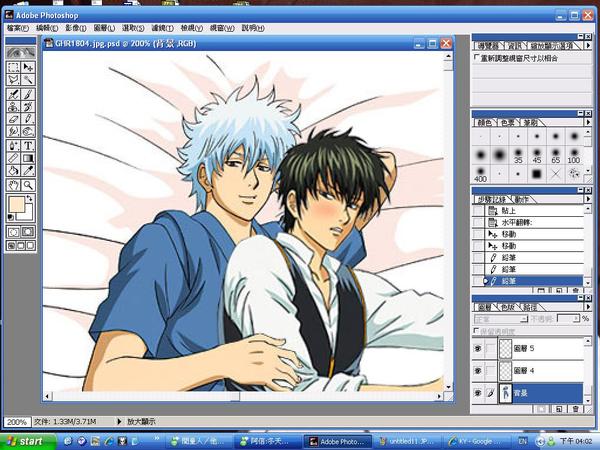Click the eye logo atop the toolbox
600x450 pixels.
(21, 52)
